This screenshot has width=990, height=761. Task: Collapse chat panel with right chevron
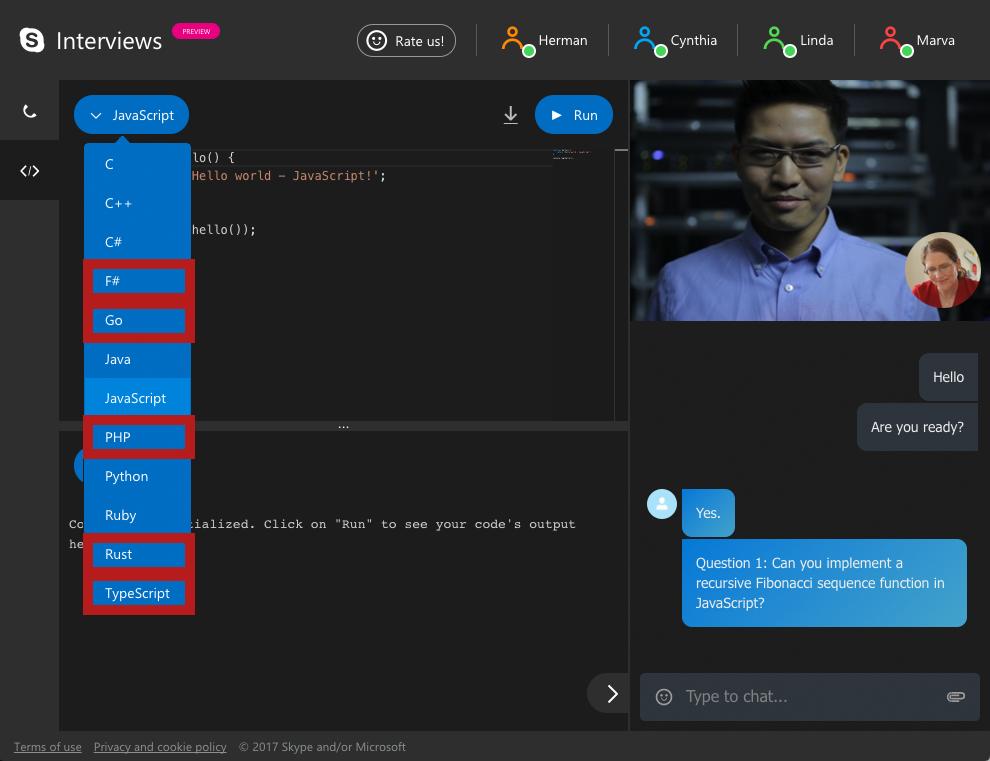[611, 694]
